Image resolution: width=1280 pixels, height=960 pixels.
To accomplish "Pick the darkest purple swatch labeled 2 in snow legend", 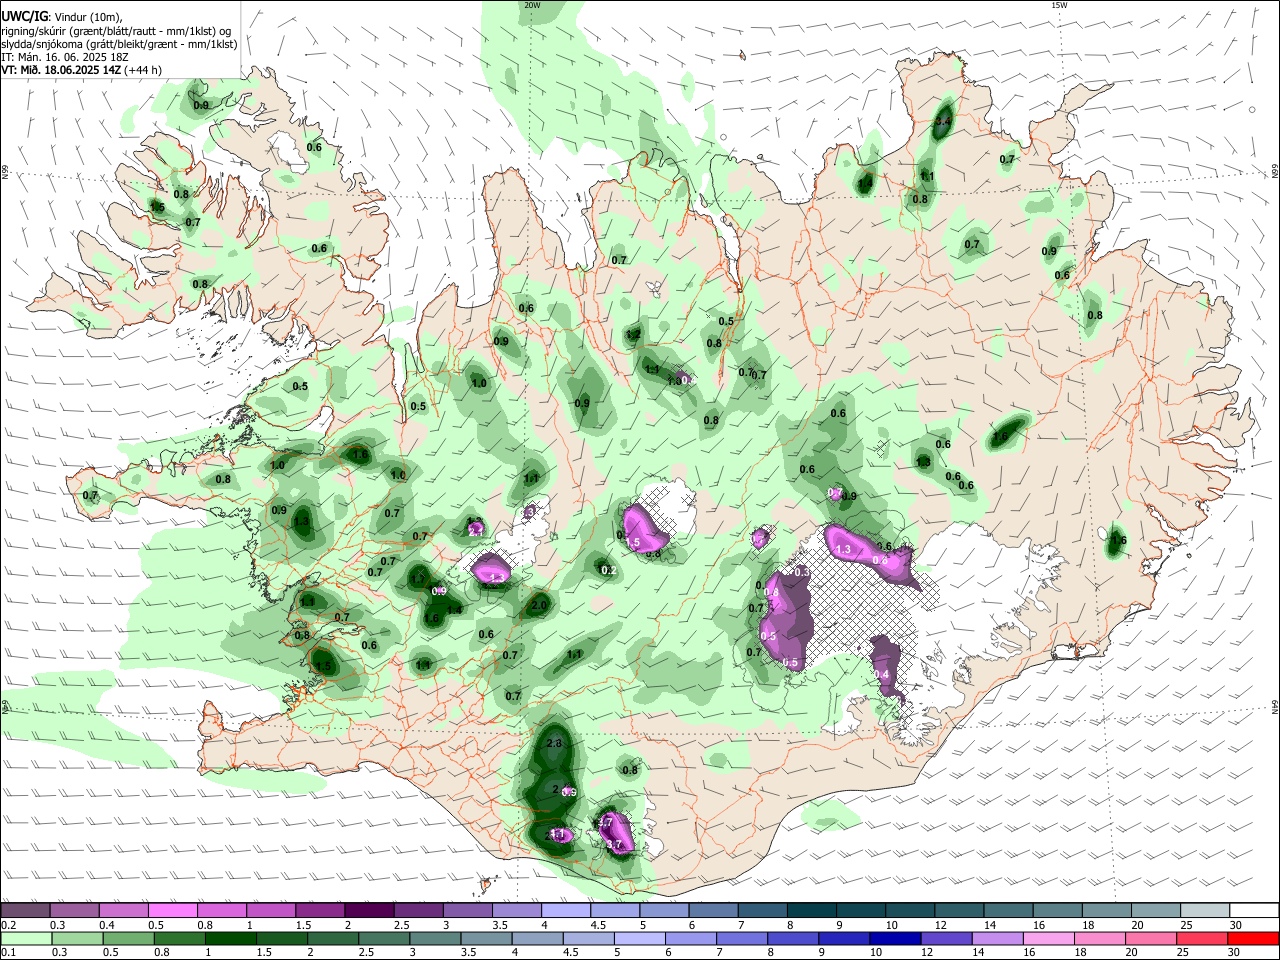I will (x=369, y=910).
